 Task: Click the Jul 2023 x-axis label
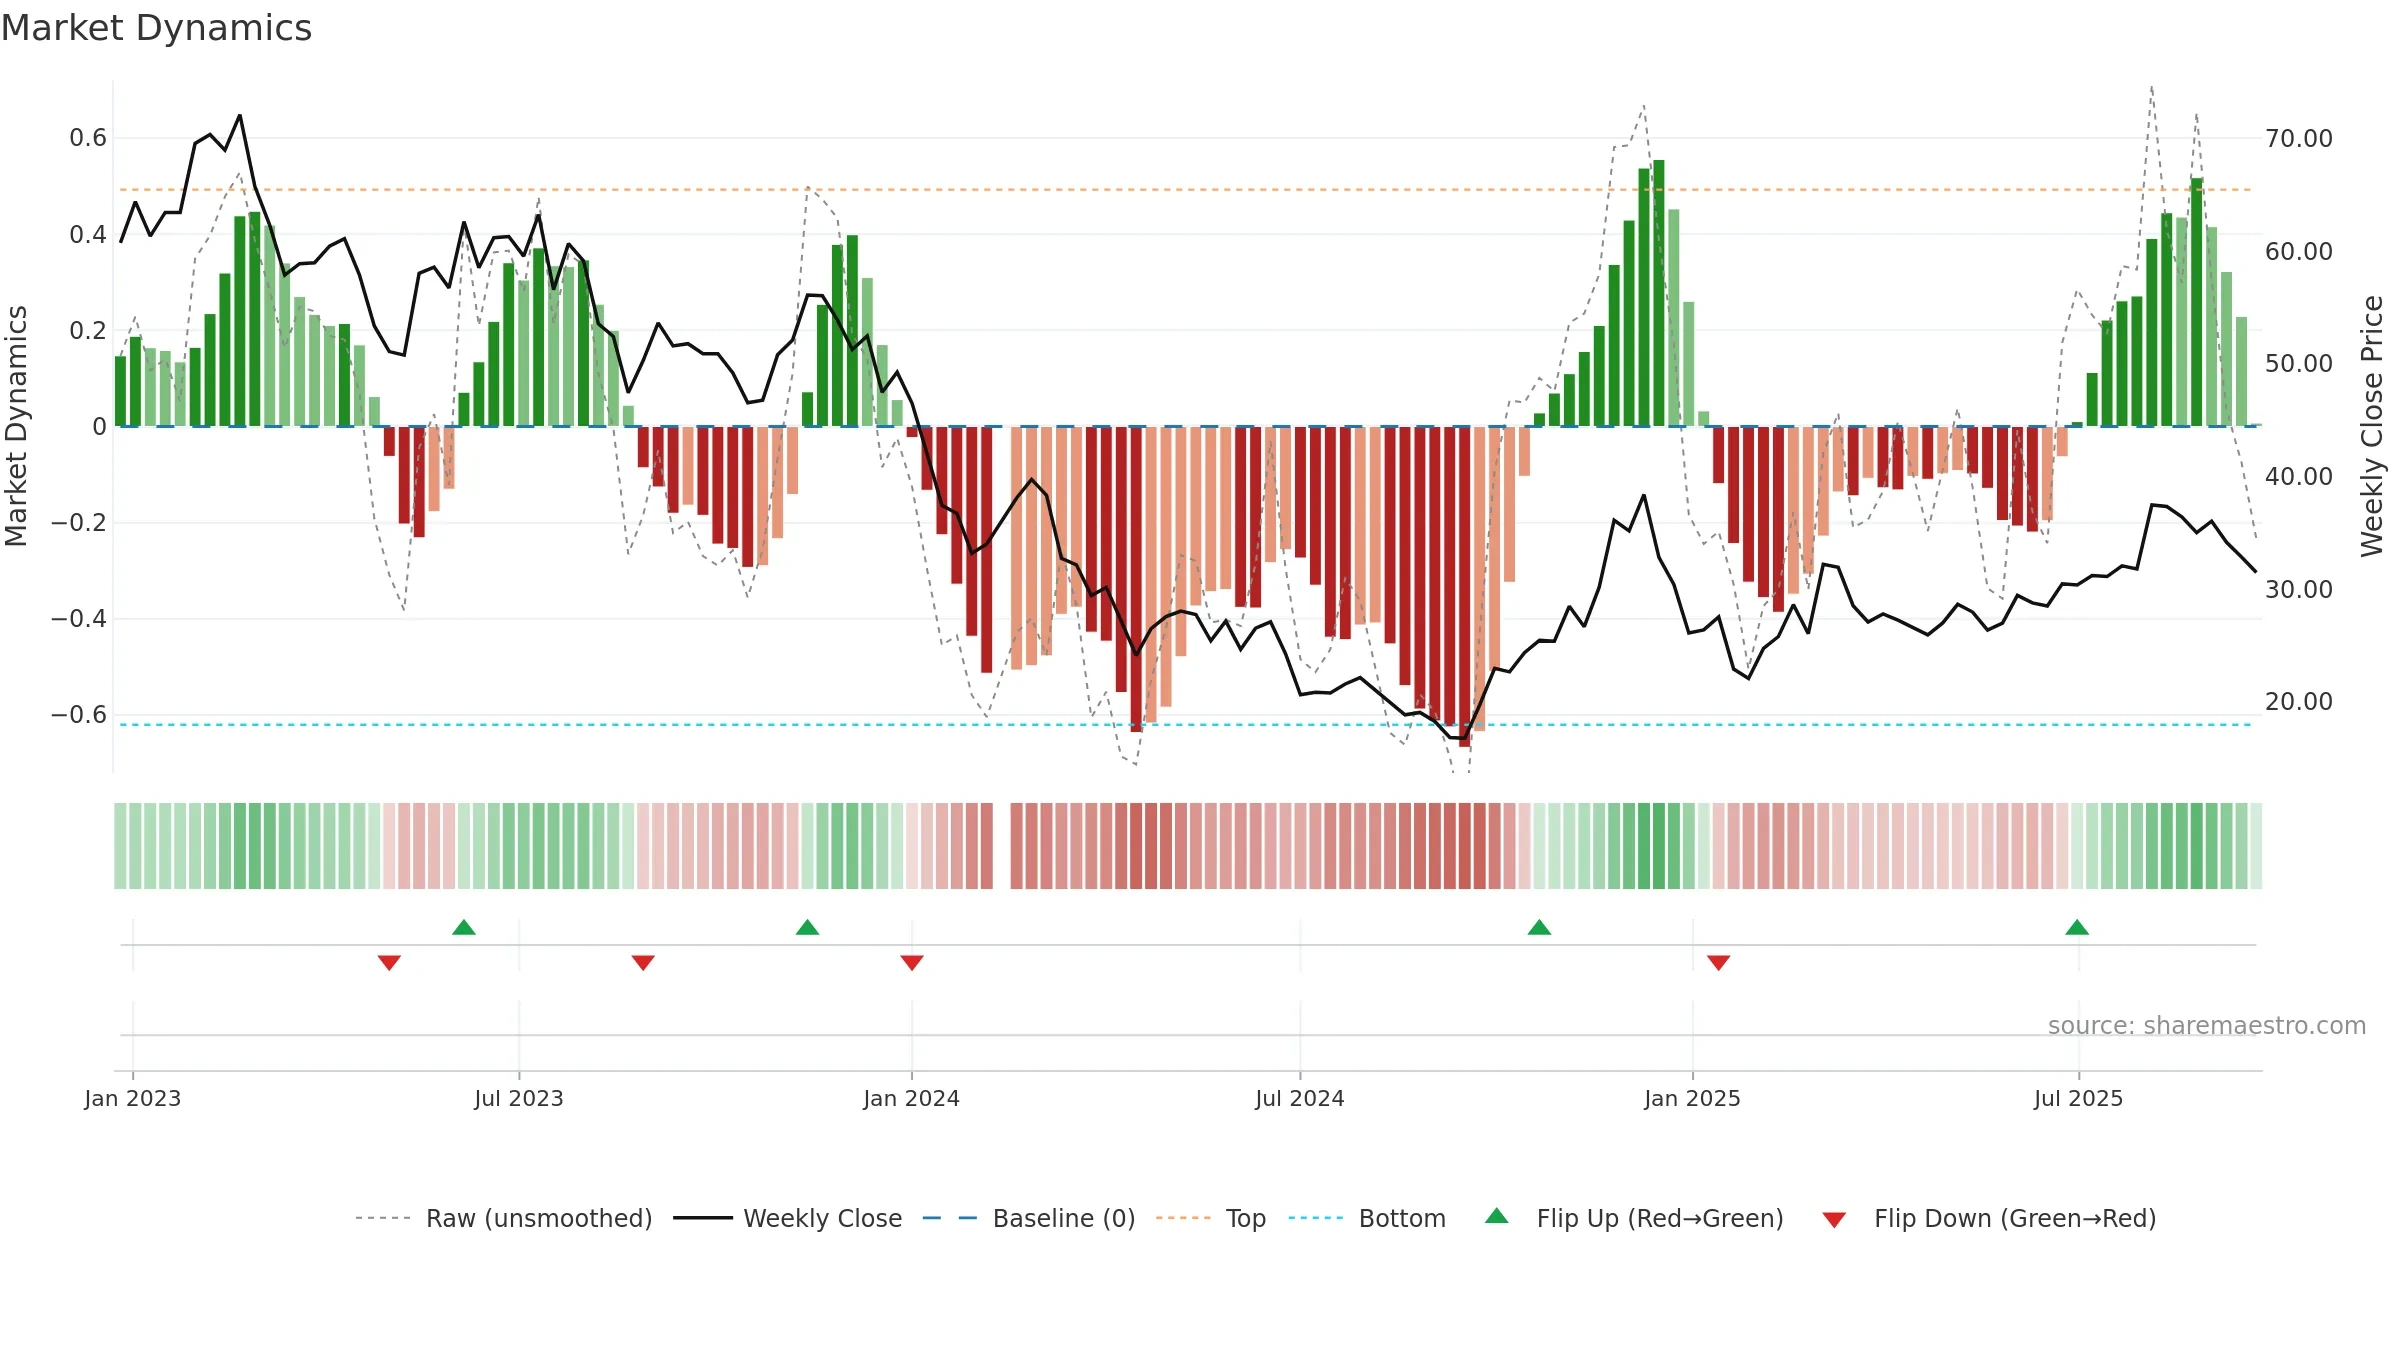(x=519, y=1098)
